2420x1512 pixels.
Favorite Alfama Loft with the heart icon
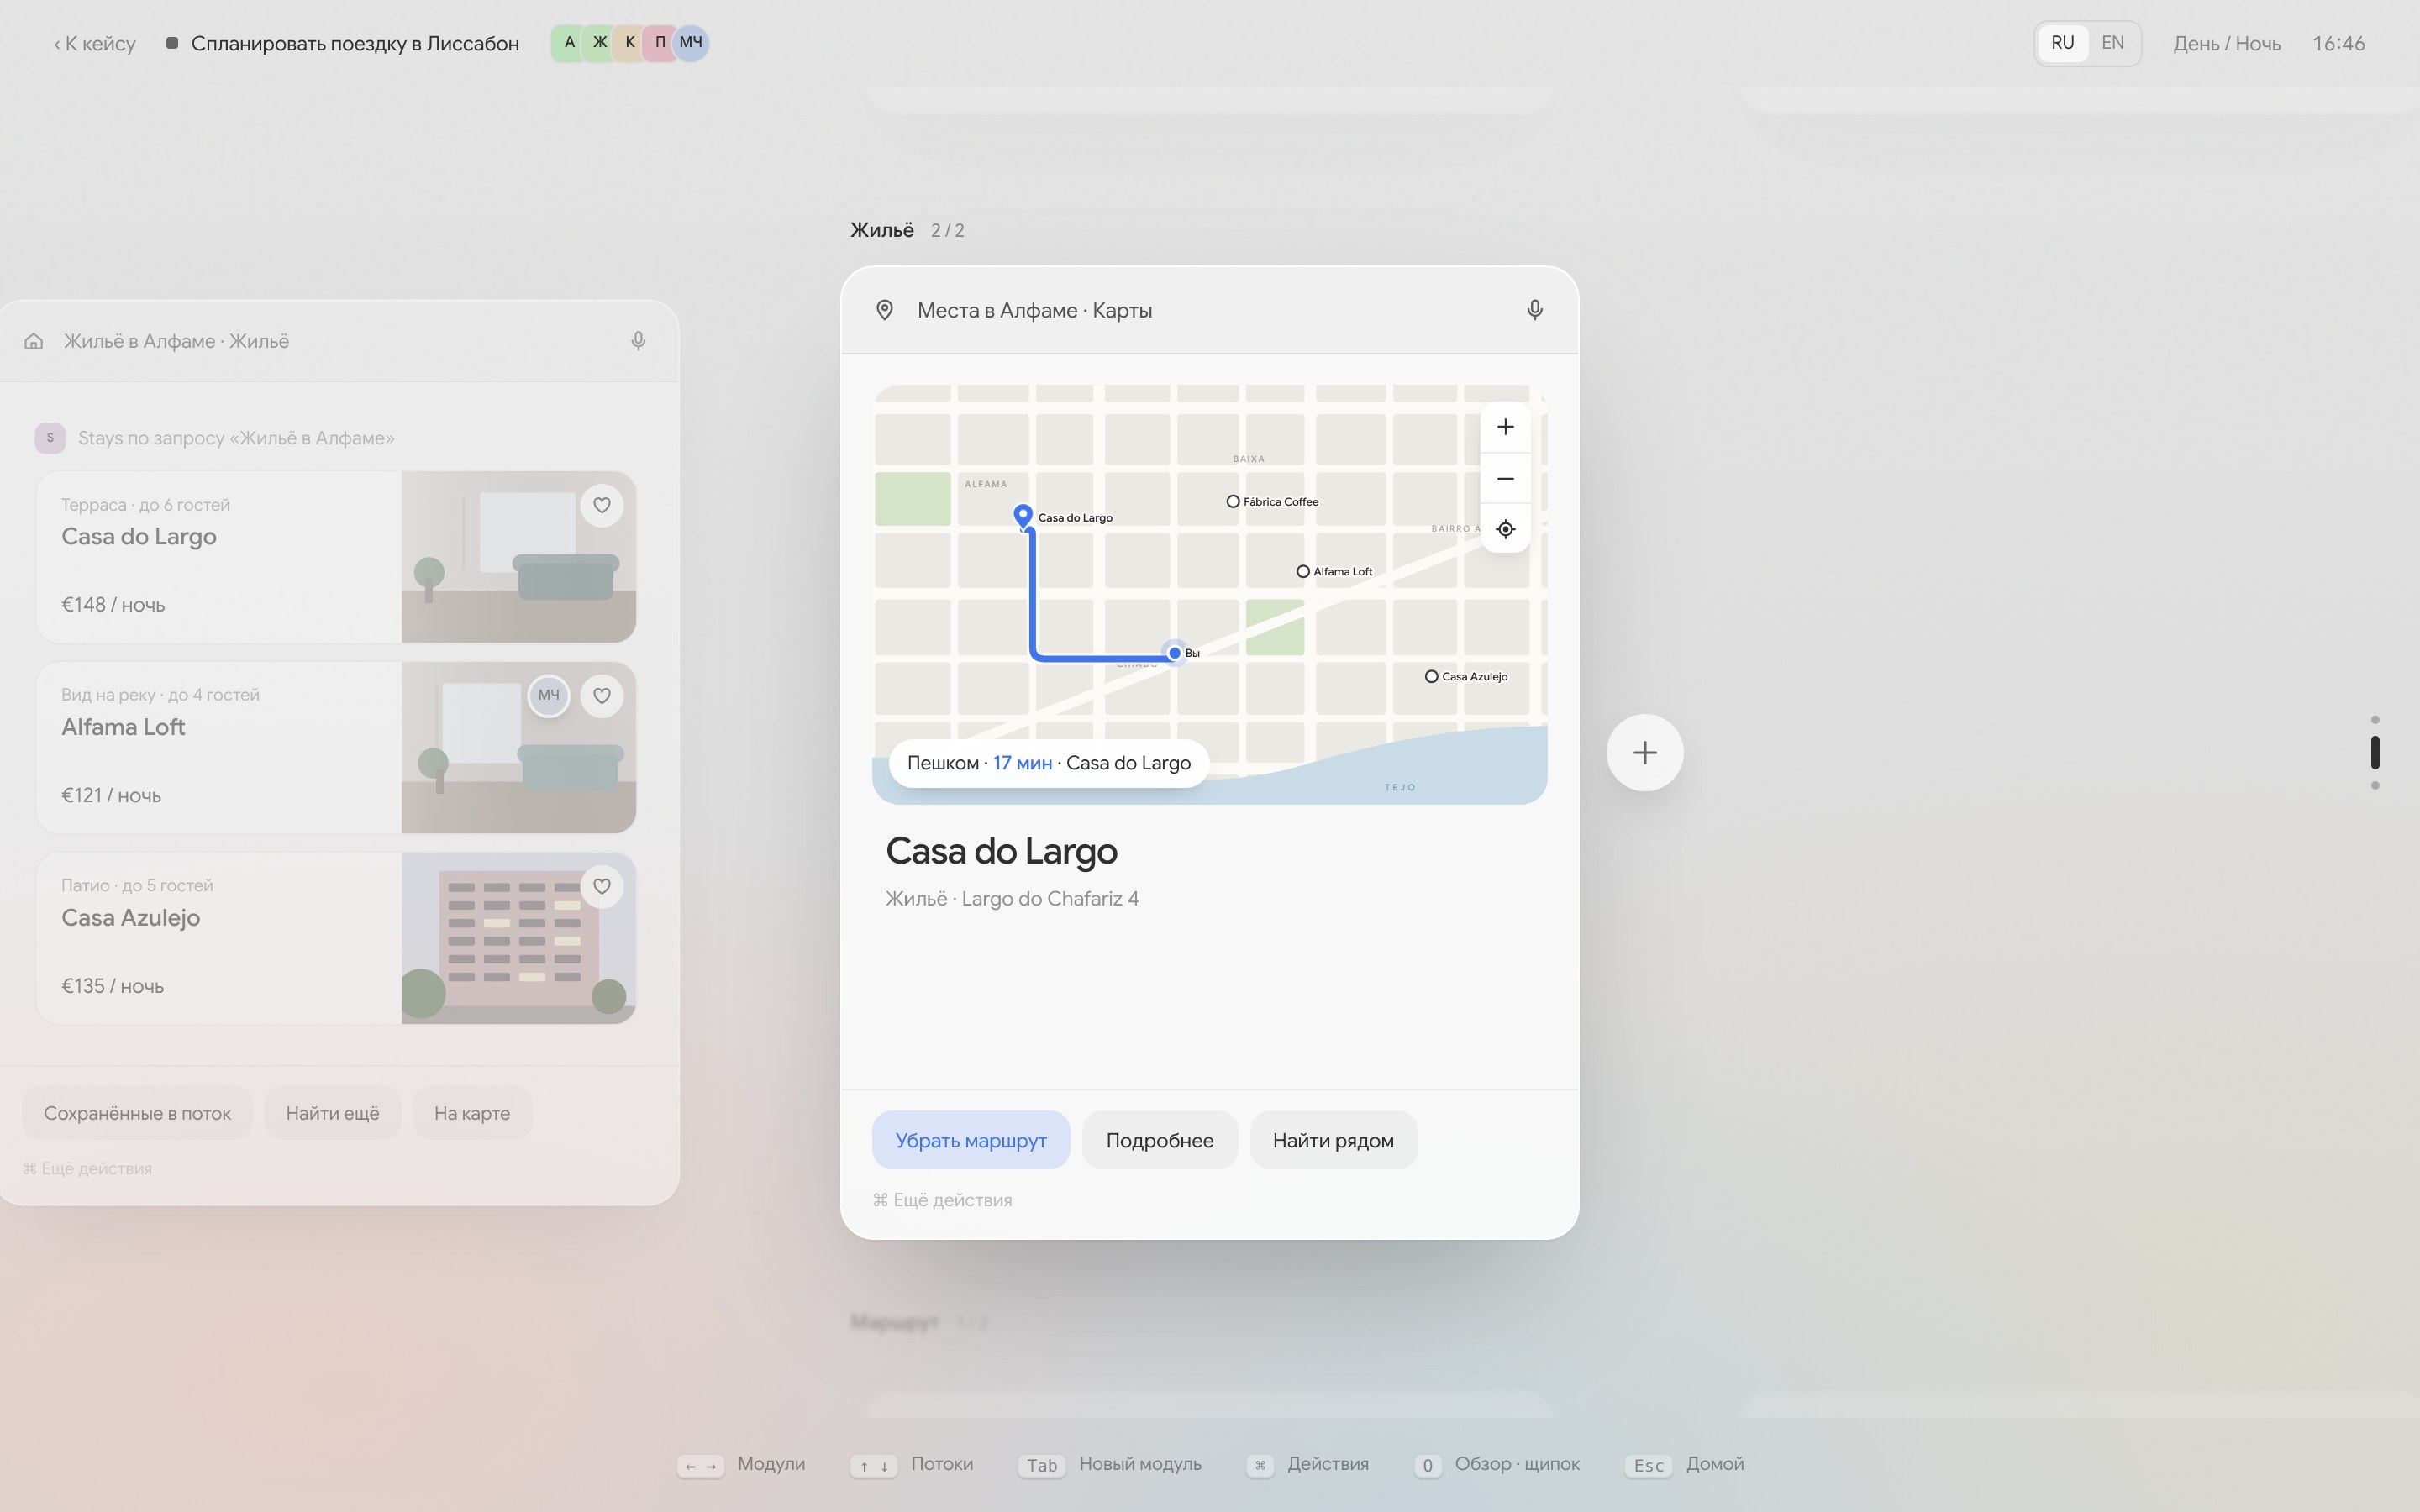[602, 696]
